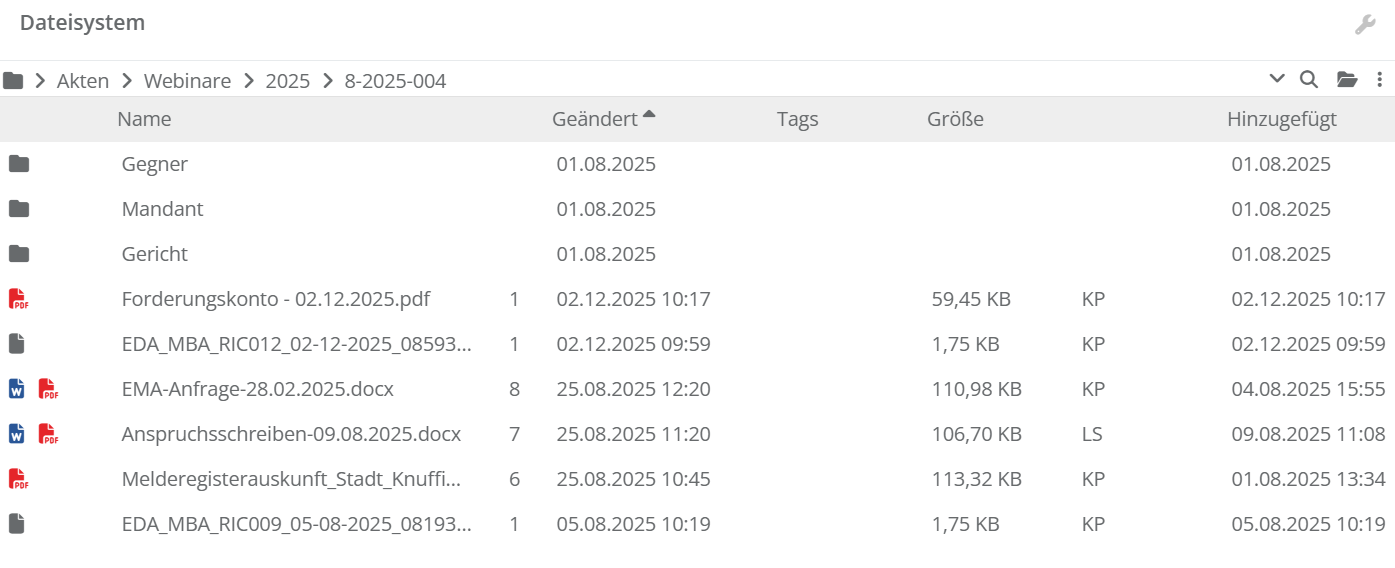This screenshot has width=1395, height=568.
Task: Select the Melderegisterauskunft_Stadt_Knuffi PDF file
Action: 291,479
